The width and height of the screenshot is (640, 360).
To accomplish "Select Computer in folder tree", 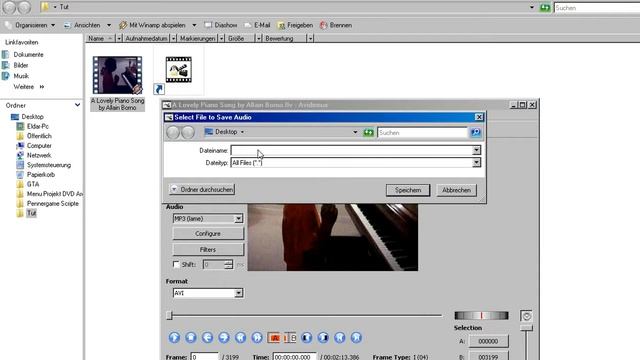I will click(x=39, y=145).
